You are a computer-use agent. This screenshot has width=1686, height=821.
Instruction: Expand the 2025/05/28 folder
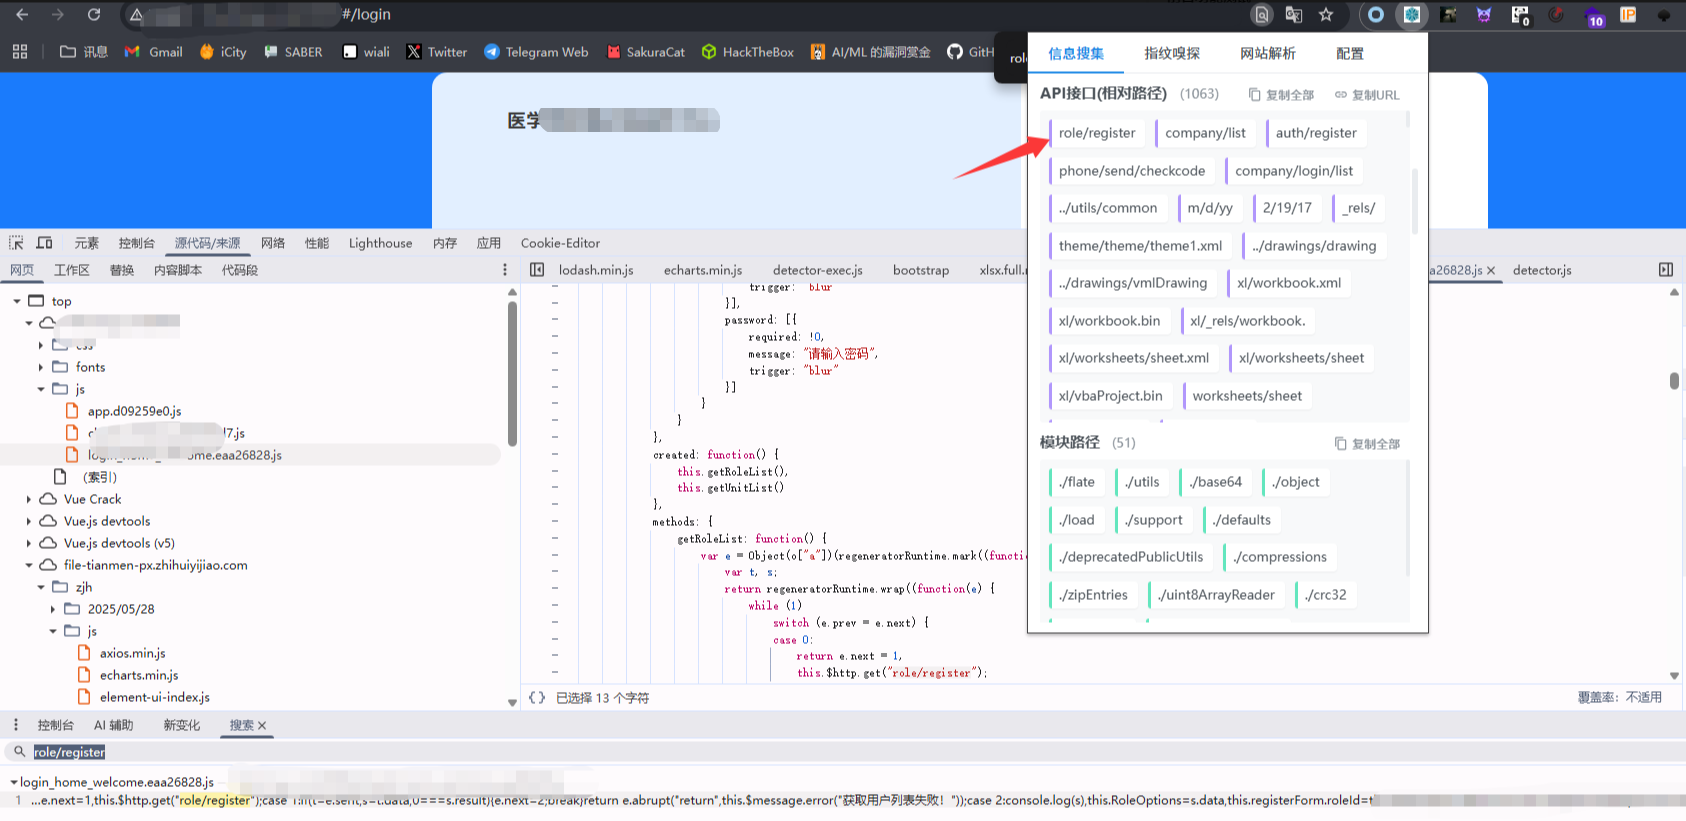pyautogui.click(x=53, y=609)
